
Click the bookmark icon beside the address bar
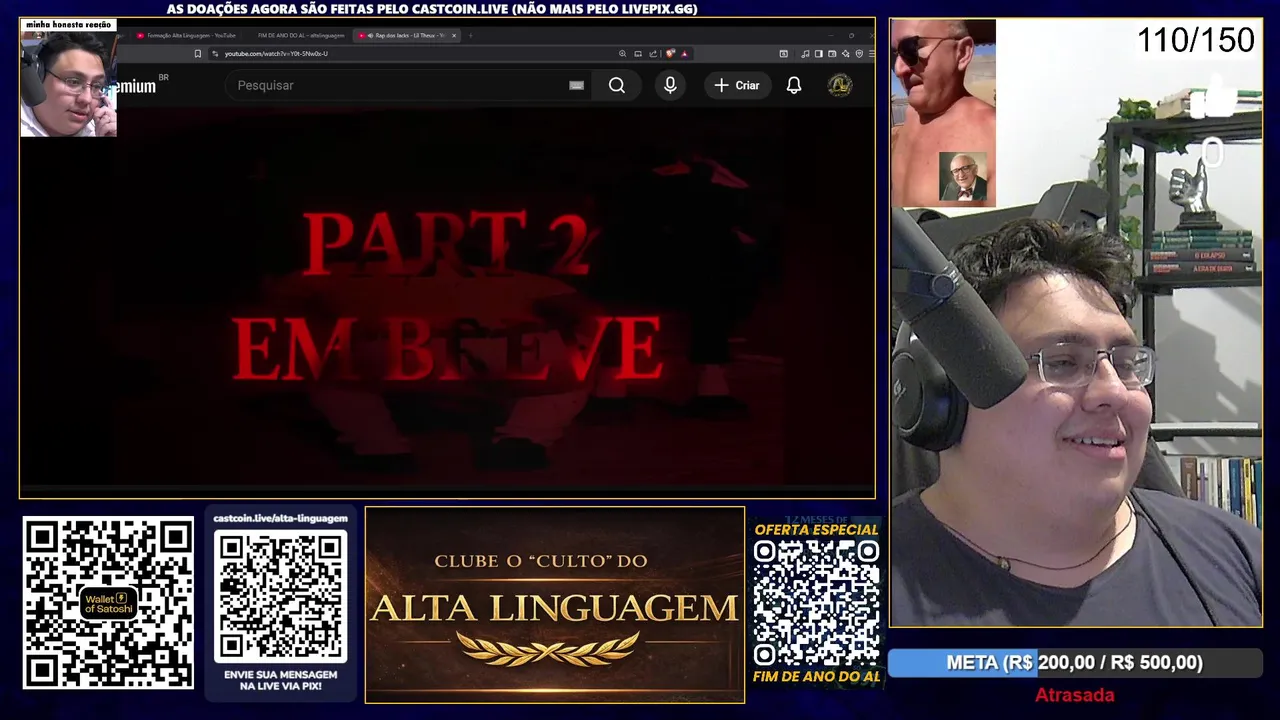198,54
